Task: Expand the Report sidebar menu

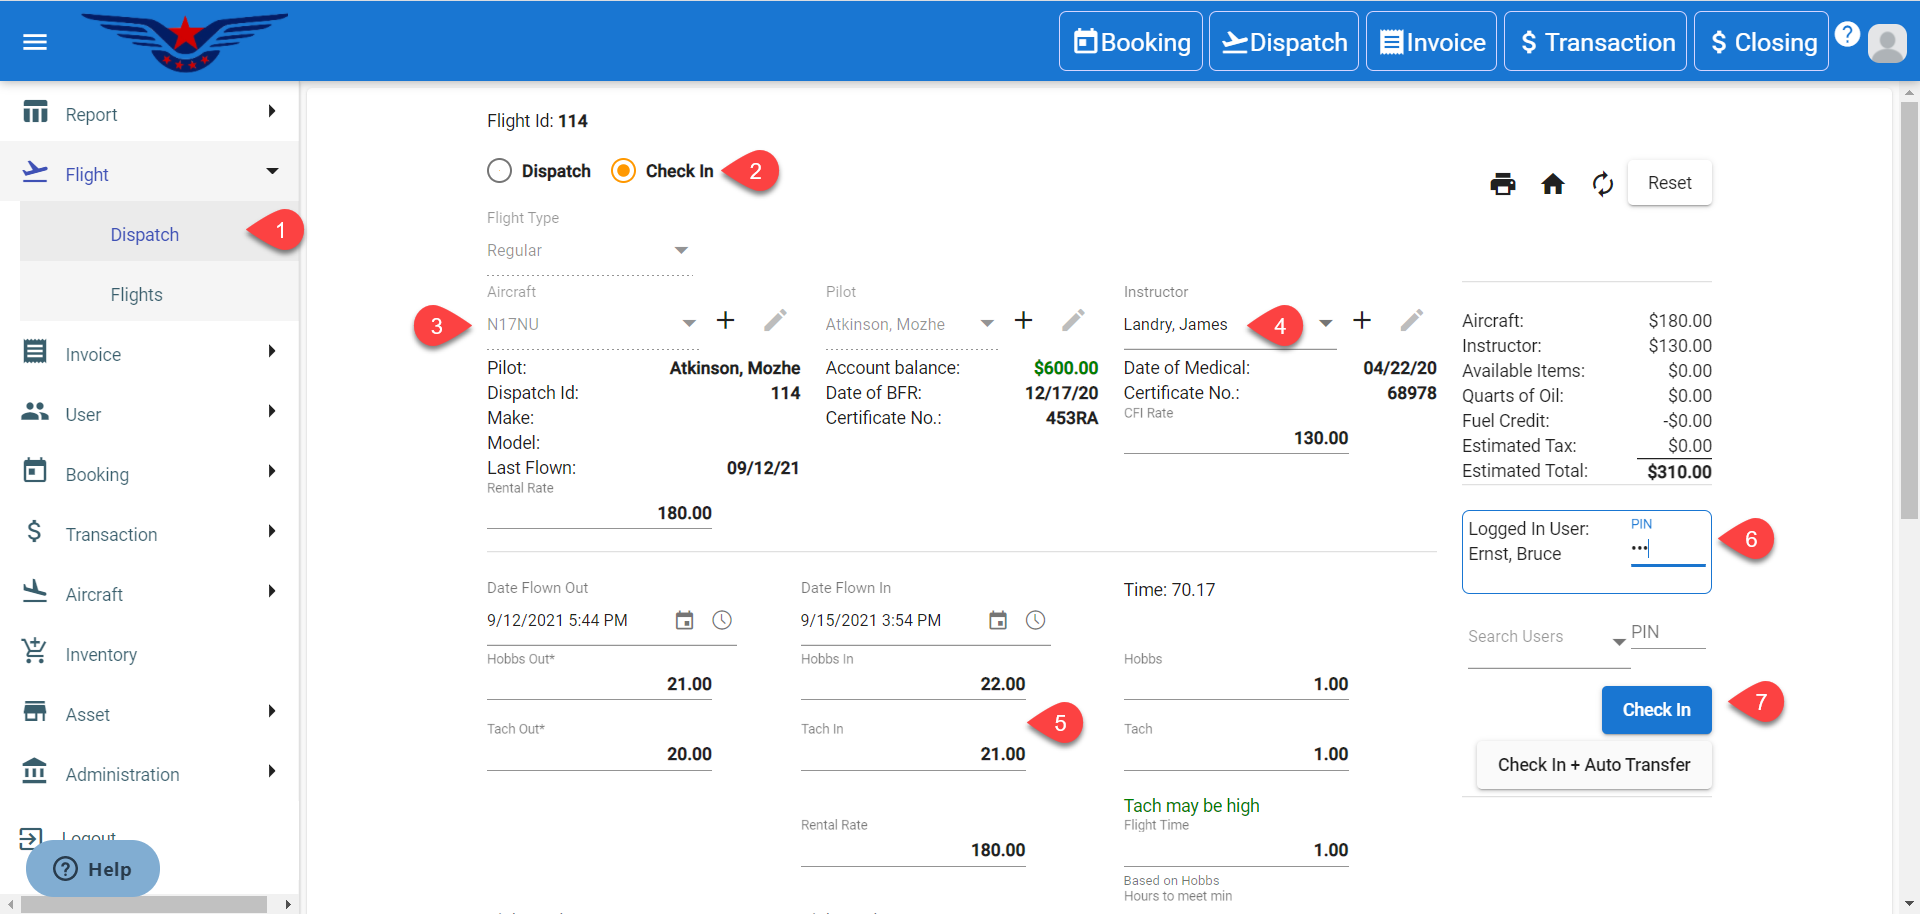Action: point(150,114)
